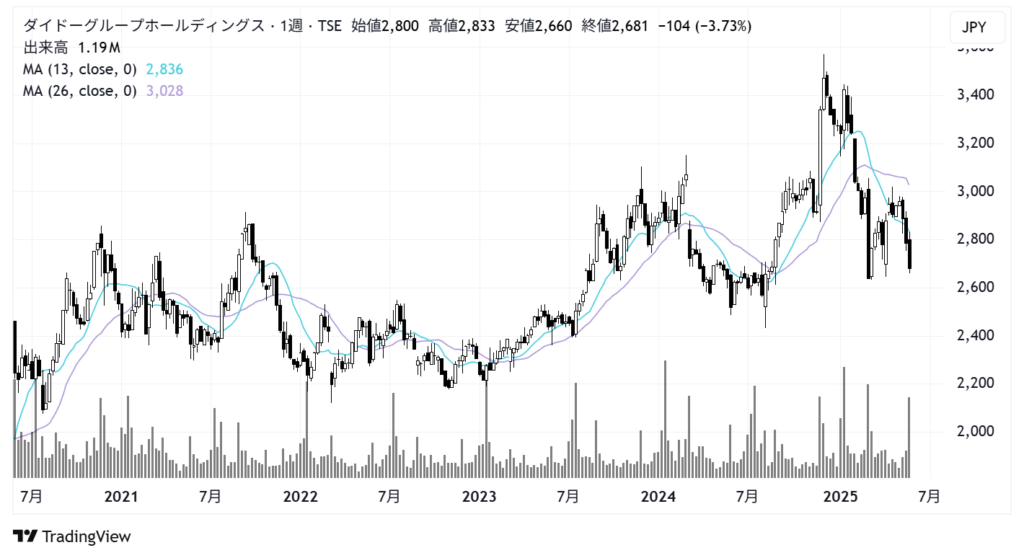
Task: Click the 2,800 price axis label
Action: click(975, 239)
